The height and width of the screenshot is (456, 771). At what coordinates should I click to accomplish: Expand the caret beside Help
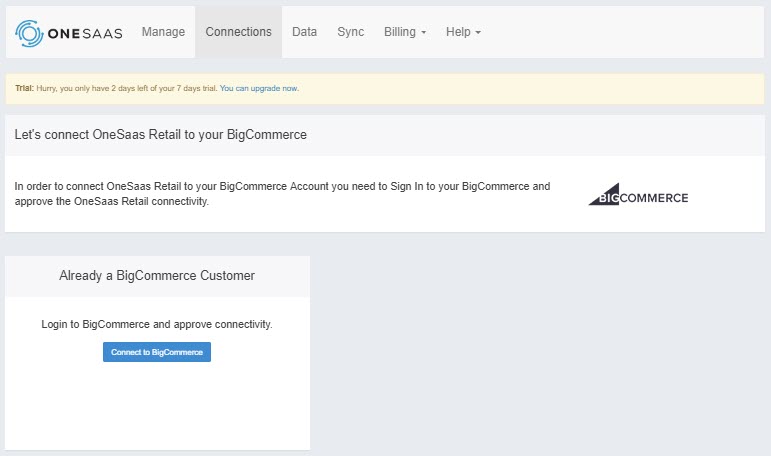tap(478, 33)
